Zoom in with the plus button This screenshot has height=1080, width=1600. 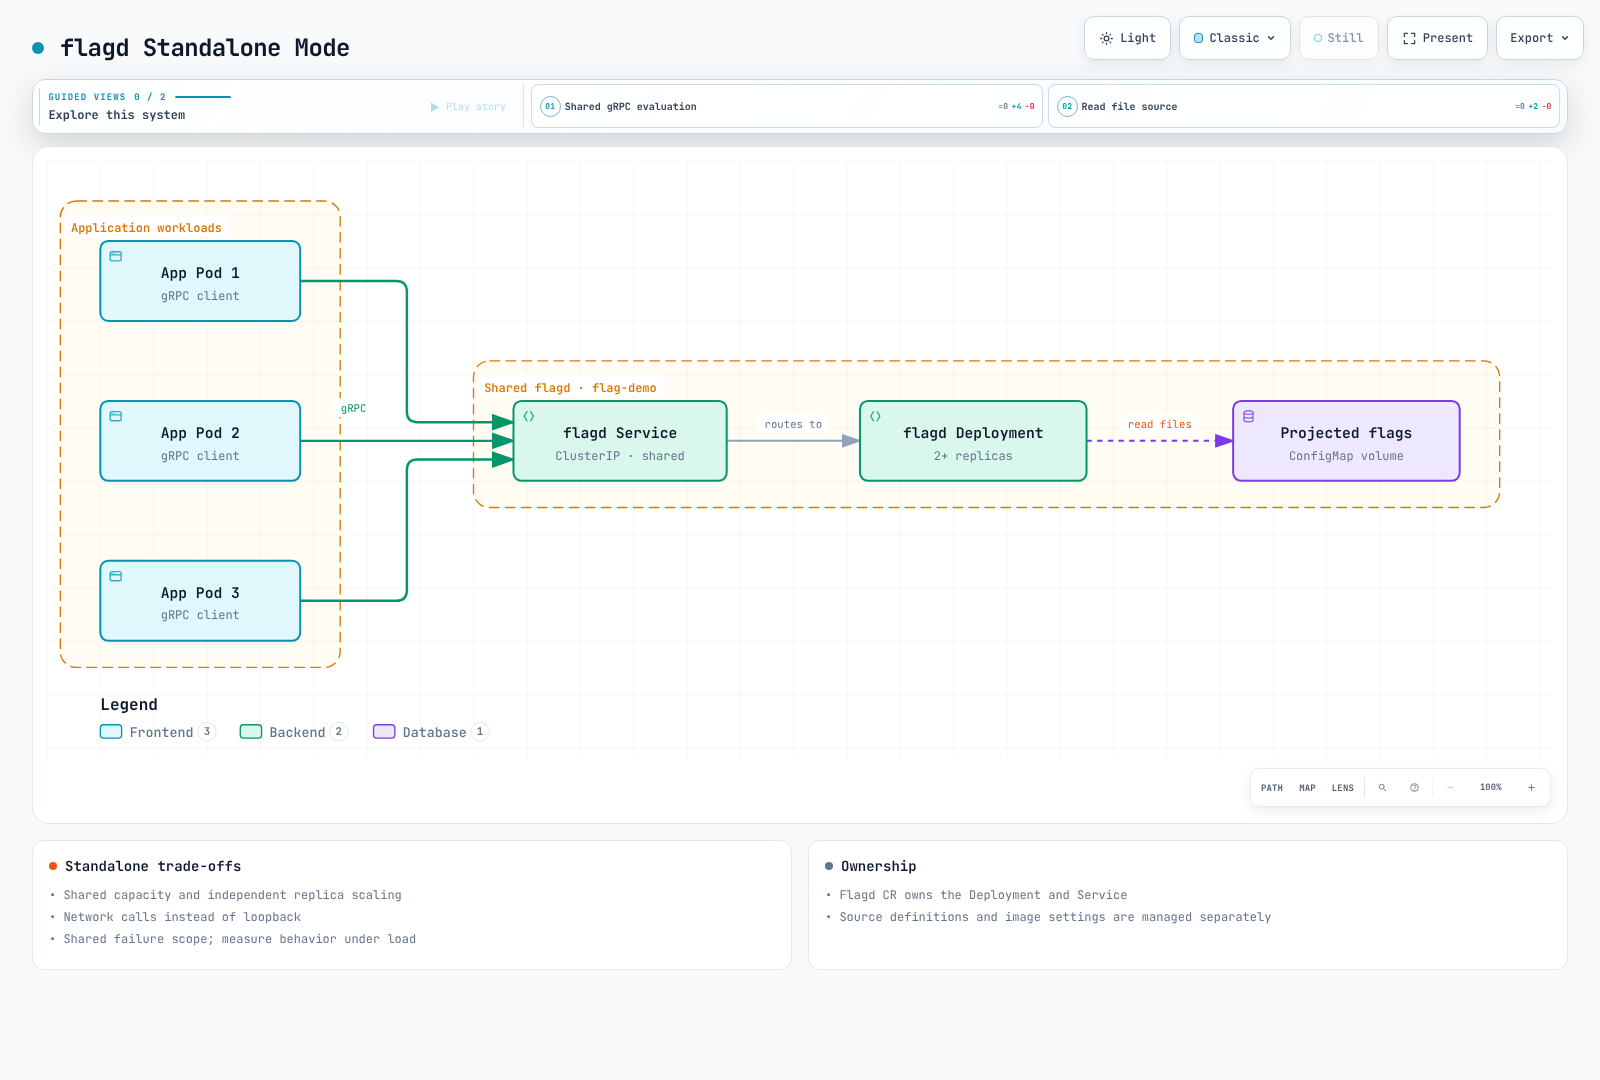(x=1531, y=788)
